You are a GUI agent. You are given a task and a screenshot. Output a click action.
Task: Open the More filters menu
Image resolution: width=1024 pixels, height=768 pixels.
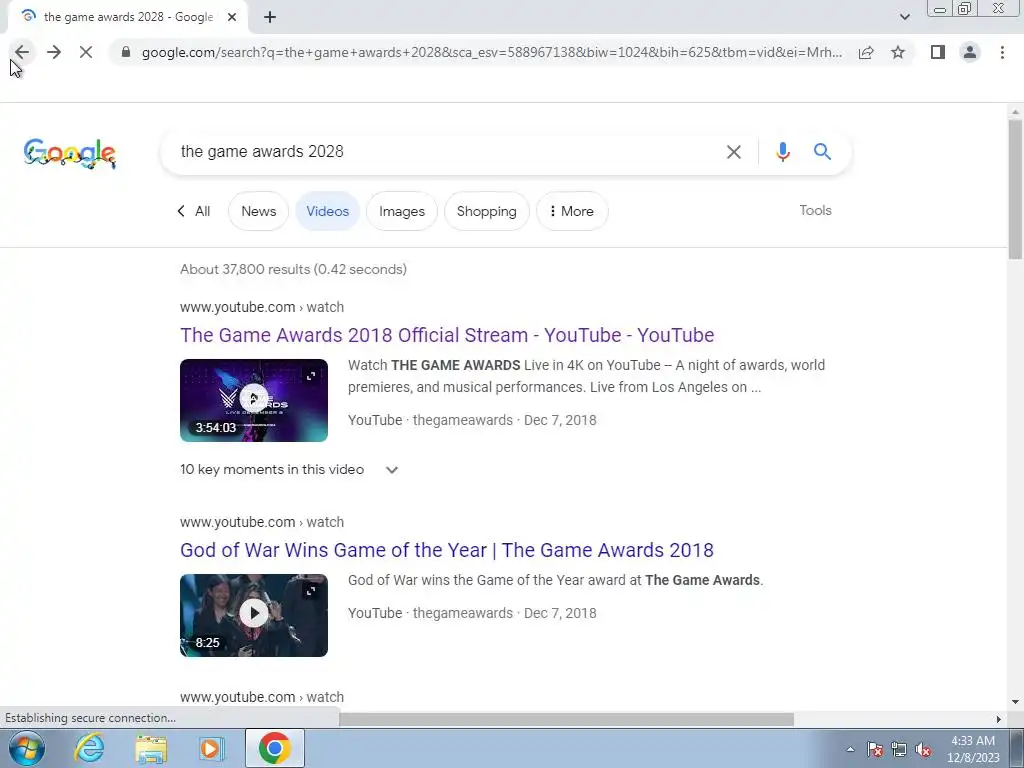pos(572,211)
